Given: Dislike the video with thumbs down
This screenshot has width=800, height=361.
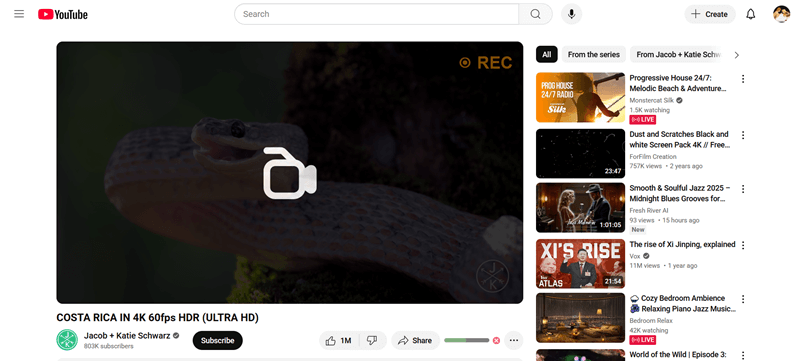Looking at the screenshot, I should (373, 341).
